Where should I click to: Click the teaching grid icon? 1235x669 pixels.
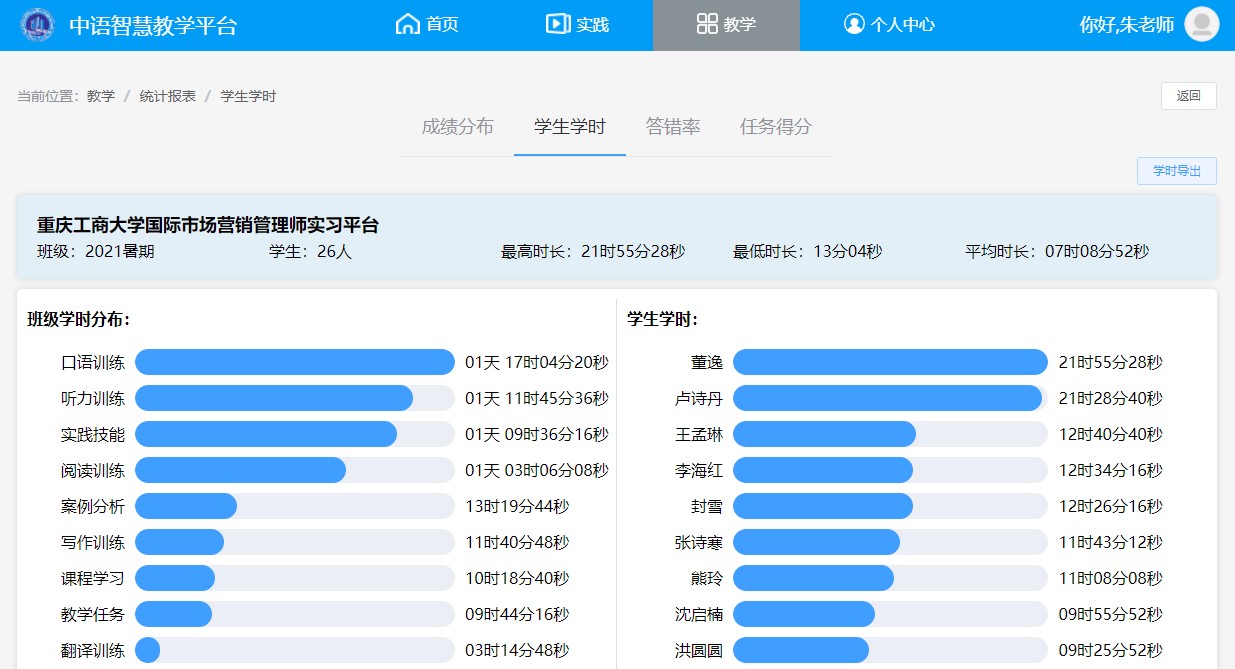(707, 24)
